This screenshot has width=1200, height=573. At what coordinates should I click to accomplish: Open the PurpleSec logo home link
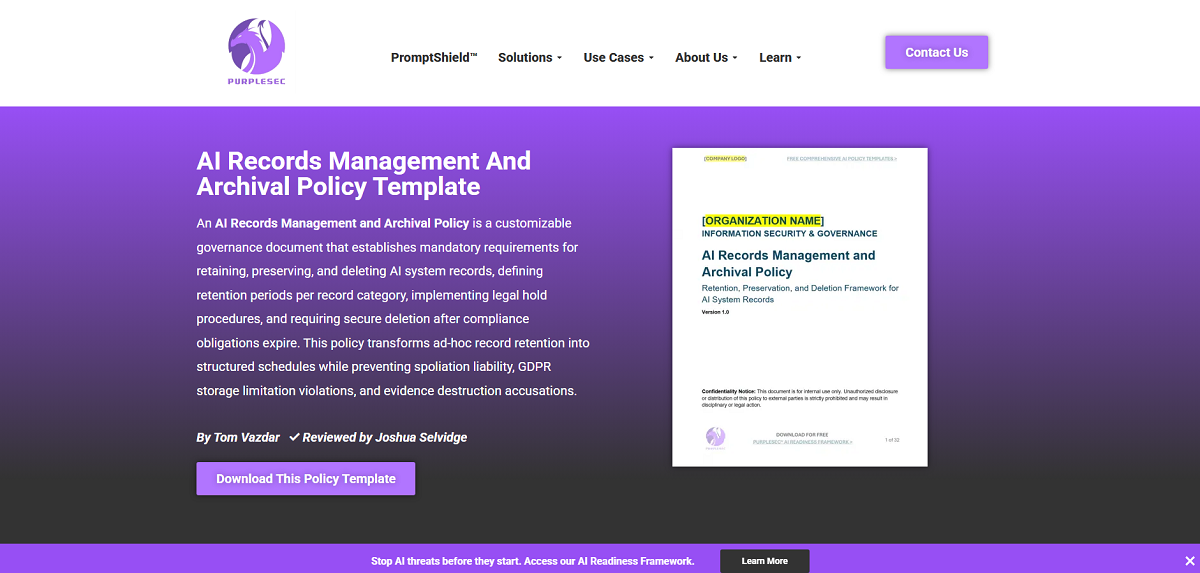point(257,53)
